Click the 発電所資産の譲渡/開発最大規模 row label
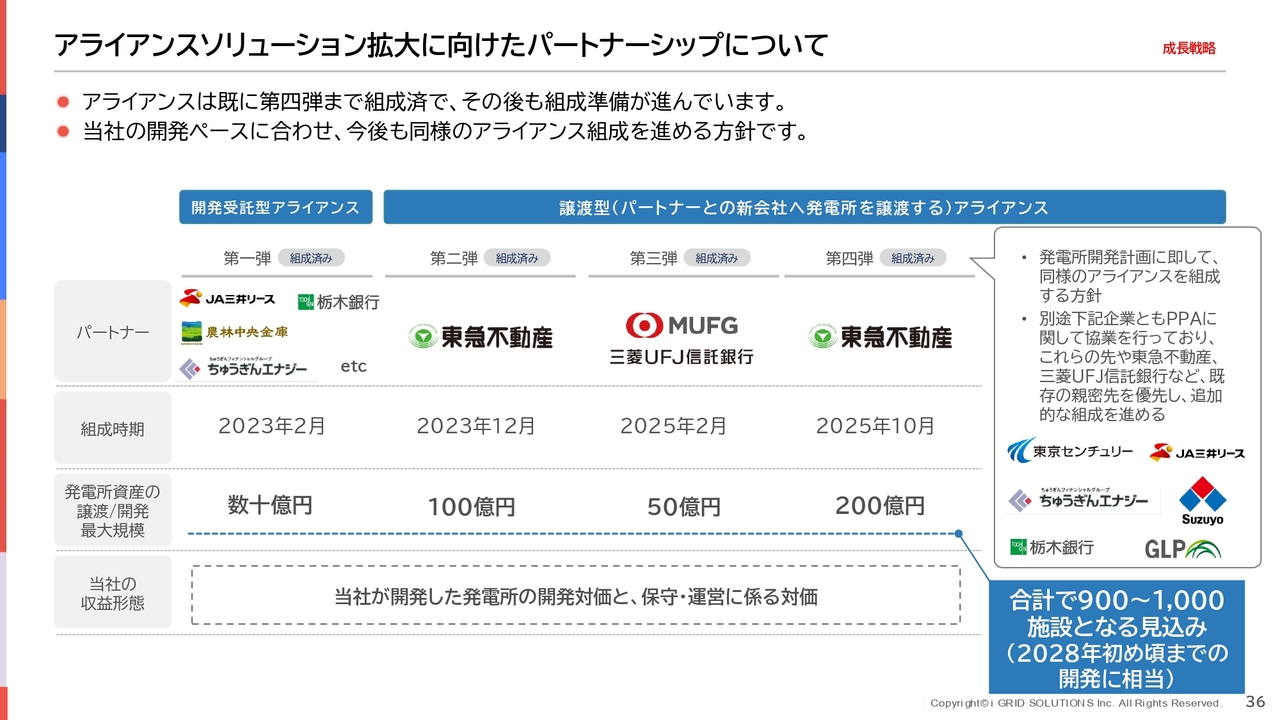 [x=113, y=511]
